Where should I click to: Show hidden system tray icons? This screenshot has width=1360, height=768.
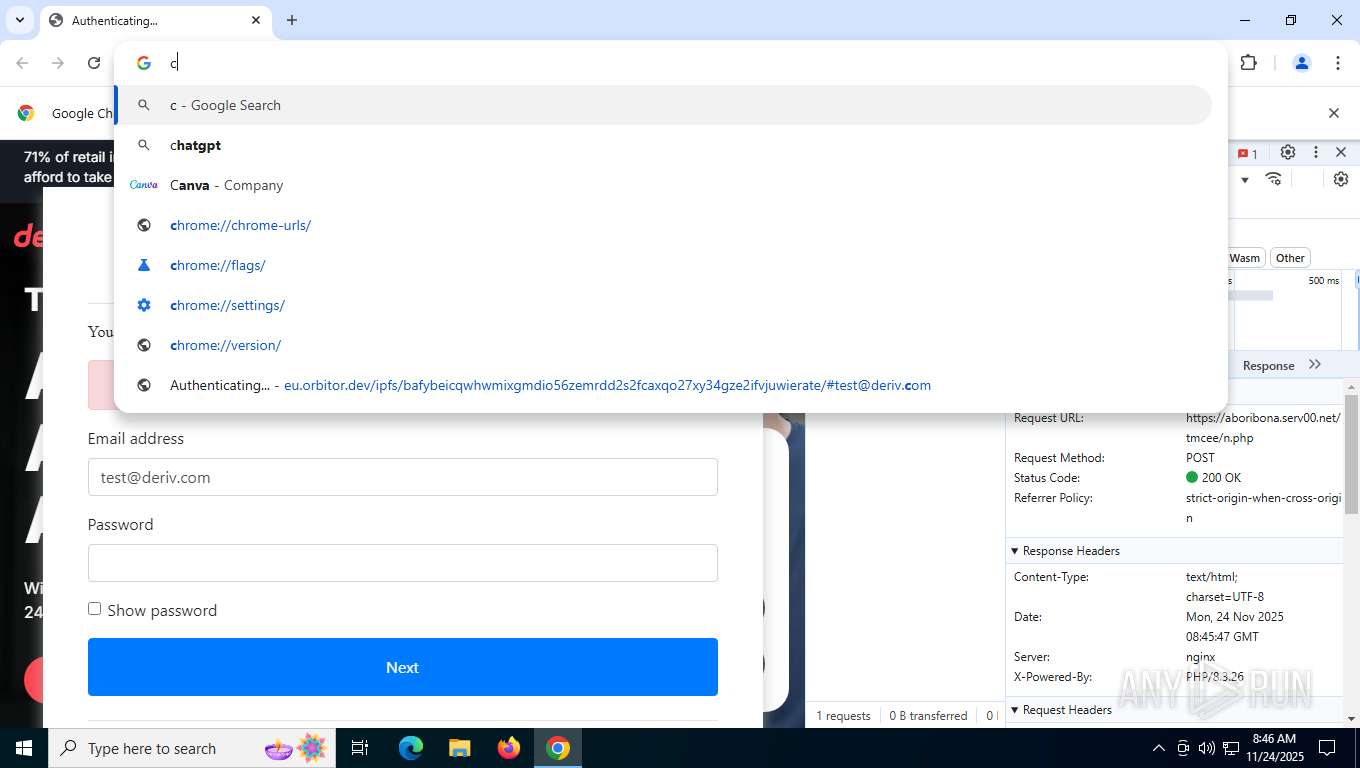[1159, 748]
